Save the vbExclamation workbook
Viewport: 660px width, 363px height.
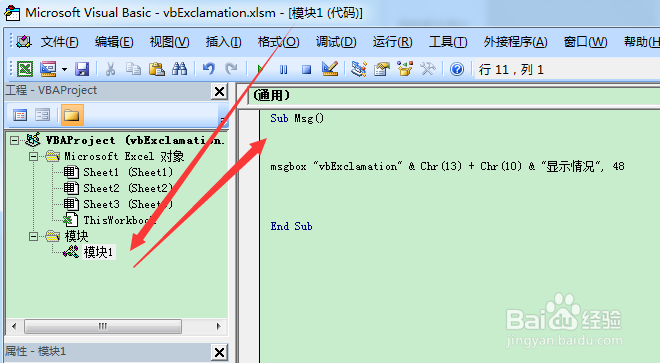[82, 69]
